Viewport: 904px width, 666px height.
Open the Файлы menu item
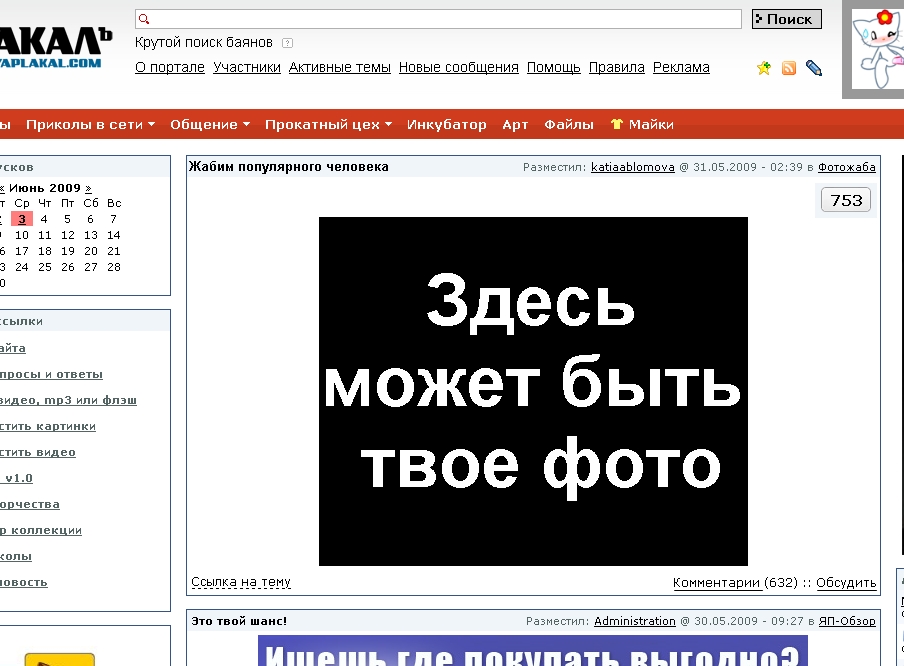point(568,125)
